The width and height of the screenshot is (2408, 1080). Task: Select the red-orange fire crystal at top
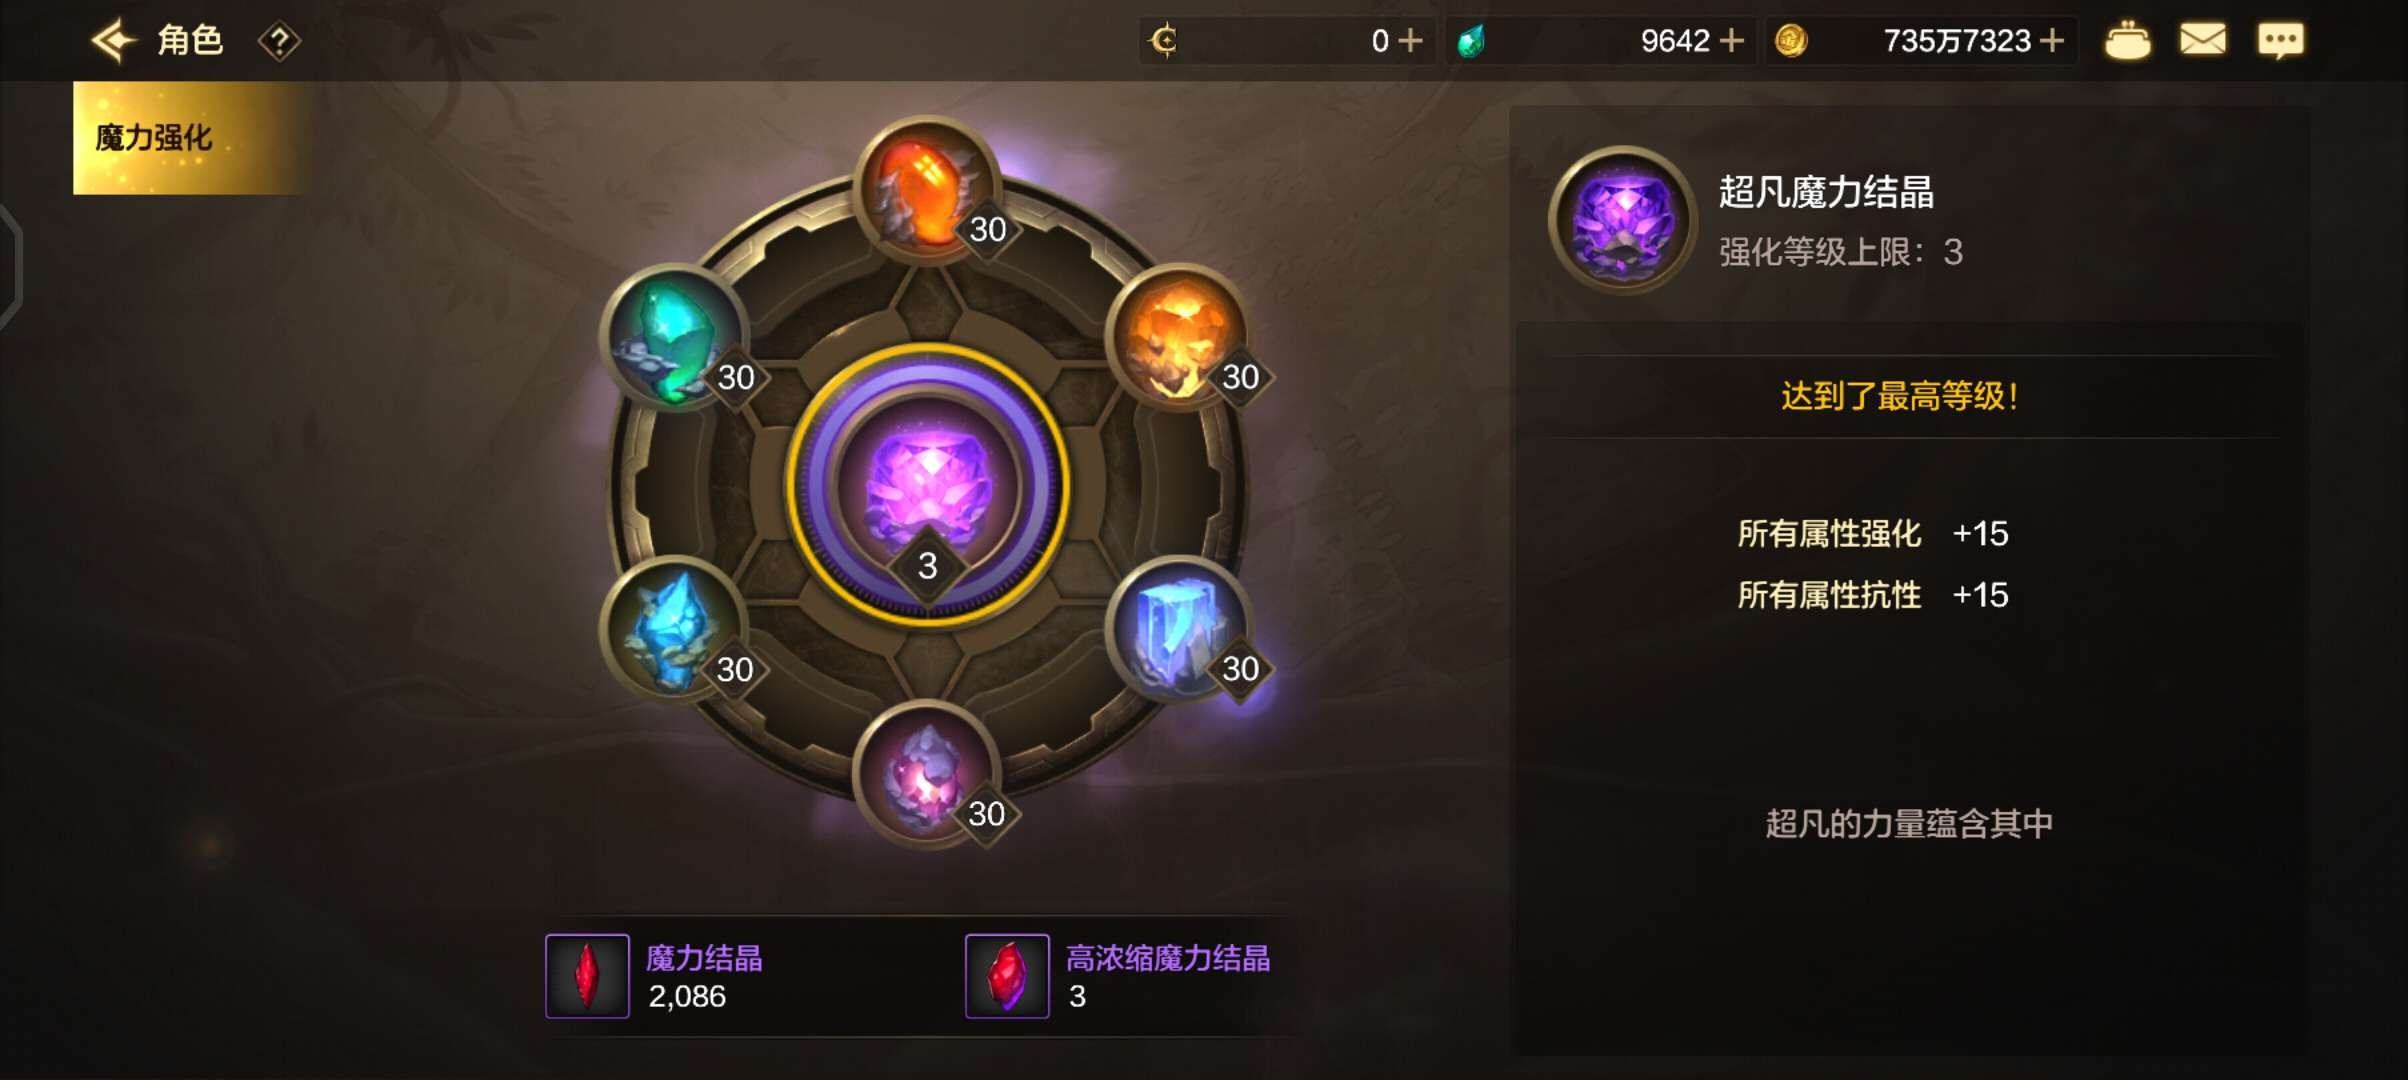point(927,190)
